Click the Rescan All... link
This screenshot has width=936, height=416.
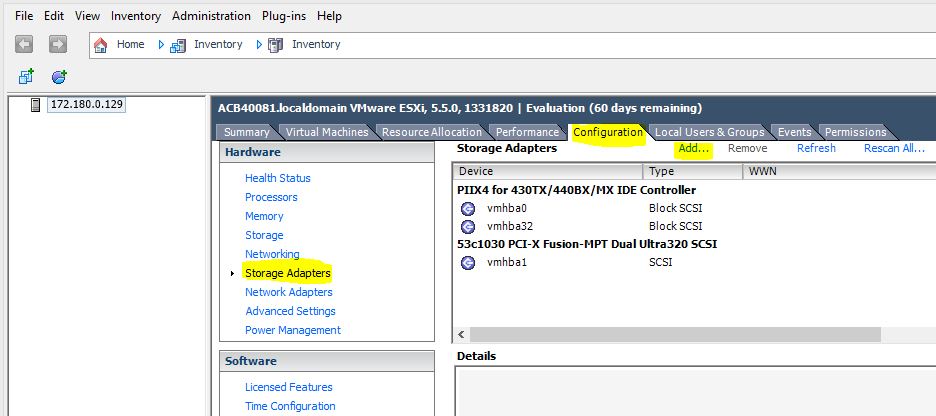(894, 149)
